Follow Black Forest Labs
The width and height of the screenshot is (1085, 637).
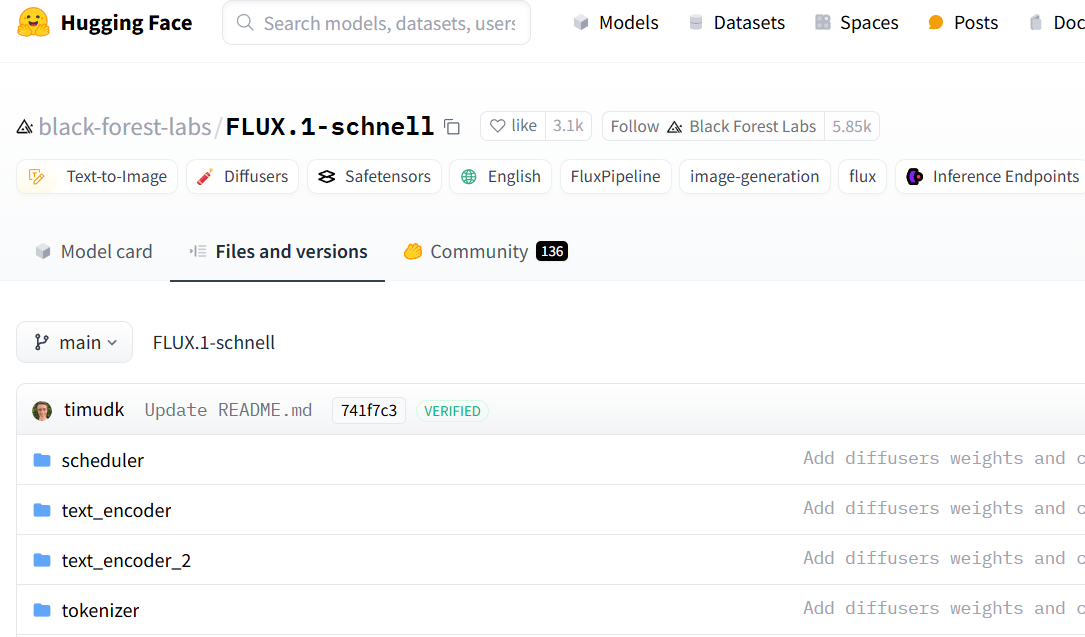pos(713,127)
